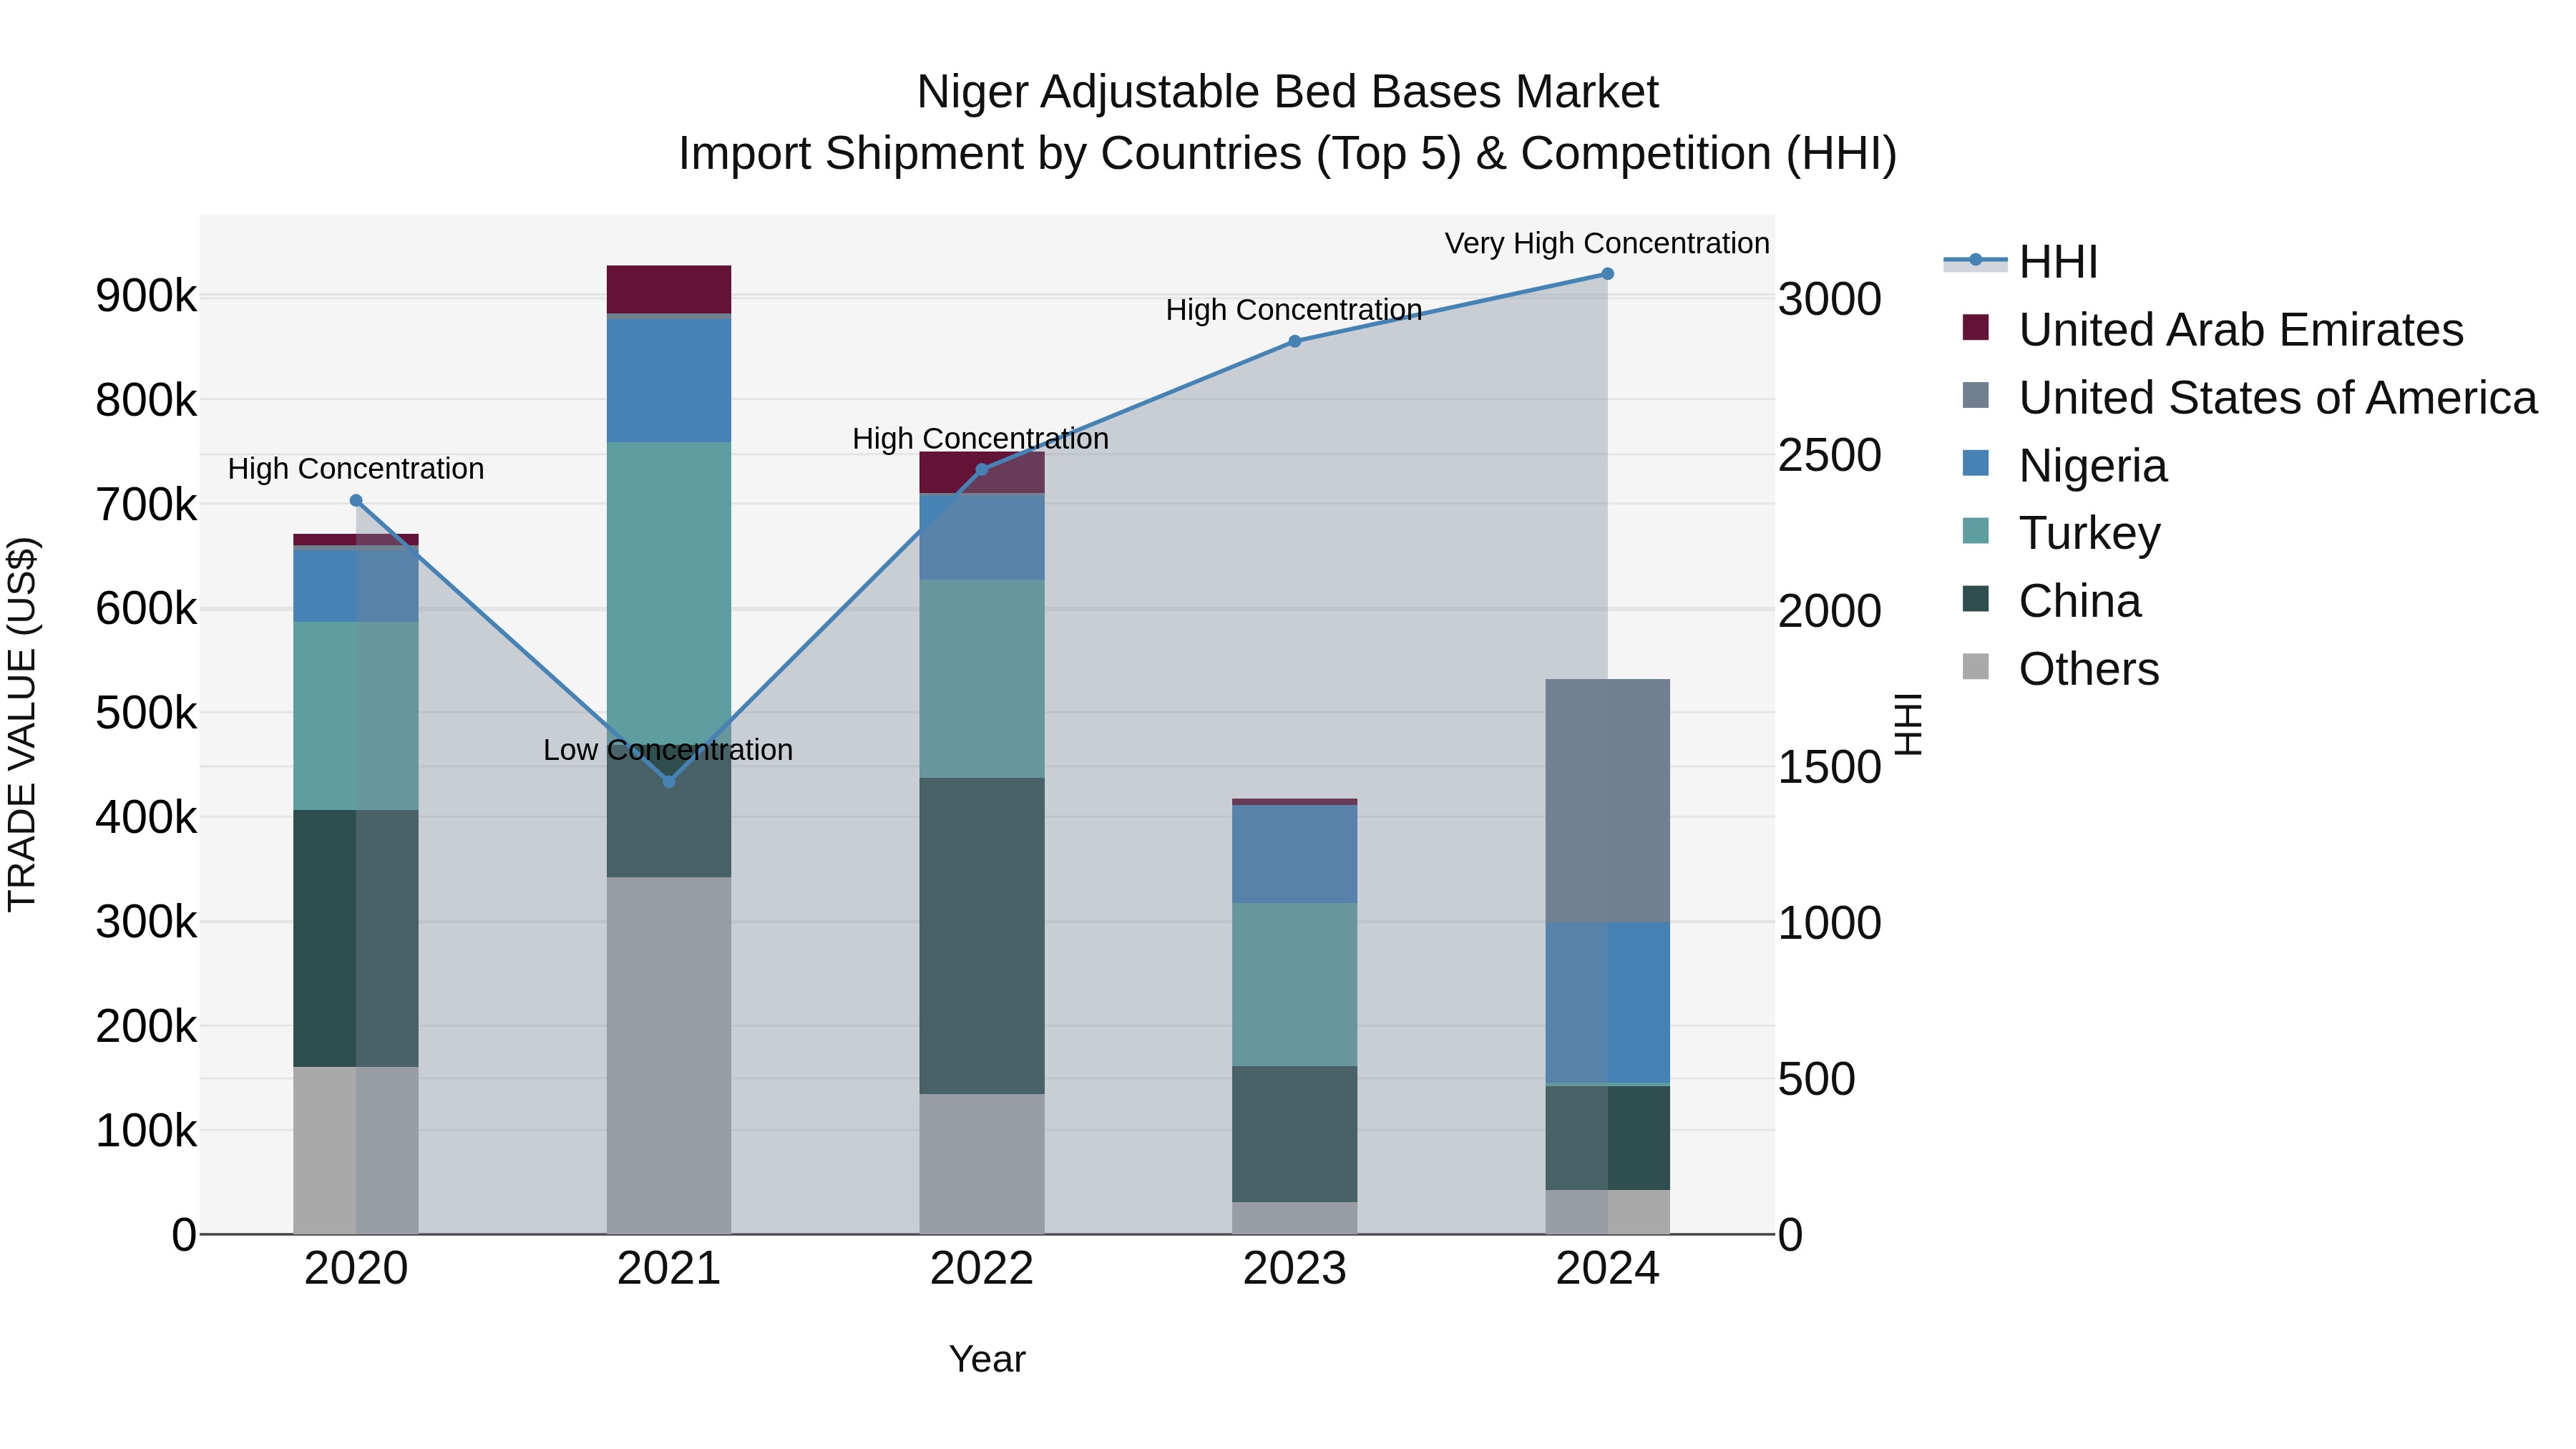Toggle the Others legend entry
The width and height of the screenshot is (2576, 1449).
tap(2061, 669)
